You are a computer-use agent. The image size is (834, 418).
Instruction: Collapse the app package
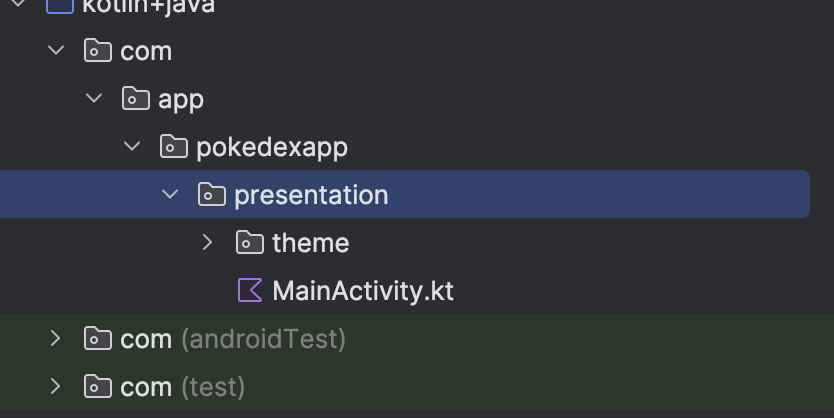pos(94,99)
